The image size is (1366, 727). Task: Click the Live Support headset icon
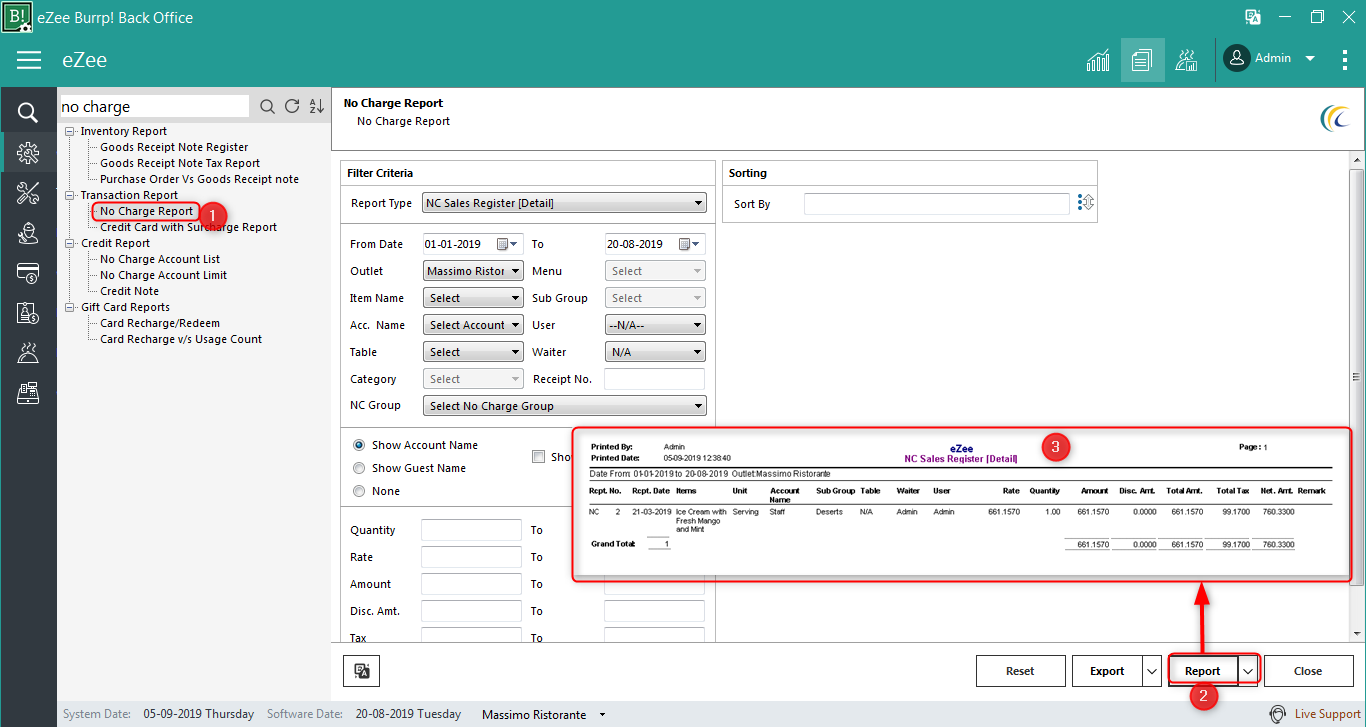tap(1277, 714)
